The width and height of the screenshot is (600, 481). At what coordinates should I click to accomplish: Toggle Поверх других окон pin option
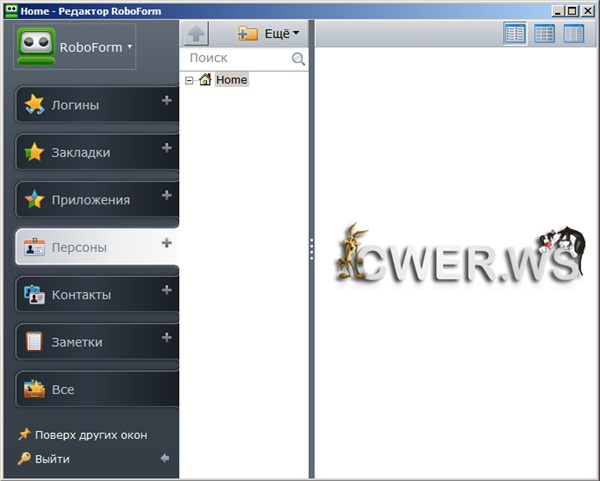(x=90, y=435)
